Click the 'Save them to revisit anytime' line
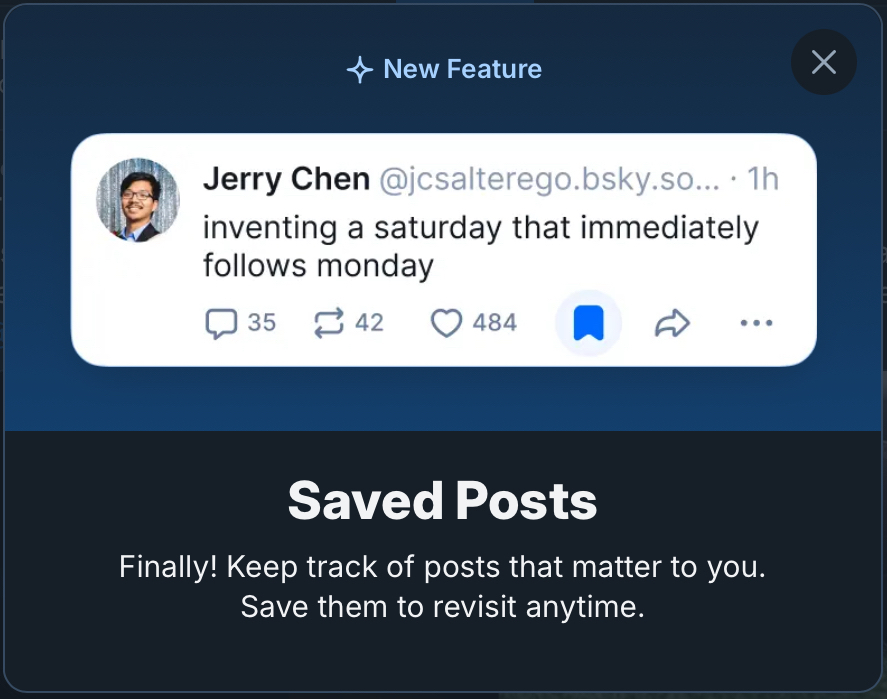 coord(443,607)
